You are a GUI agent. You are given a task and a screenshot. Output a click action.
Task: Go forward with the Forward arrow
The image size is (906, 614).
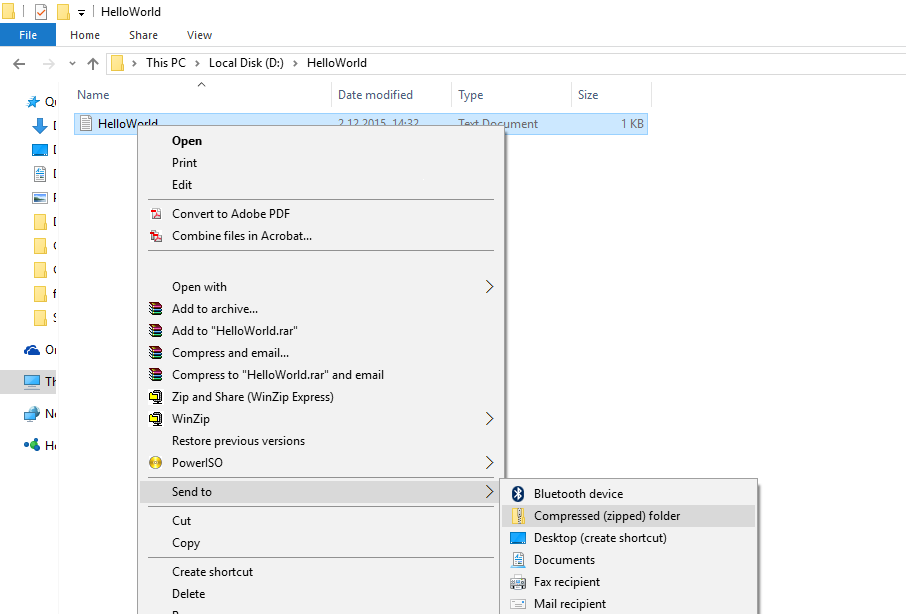click(49, 64)
